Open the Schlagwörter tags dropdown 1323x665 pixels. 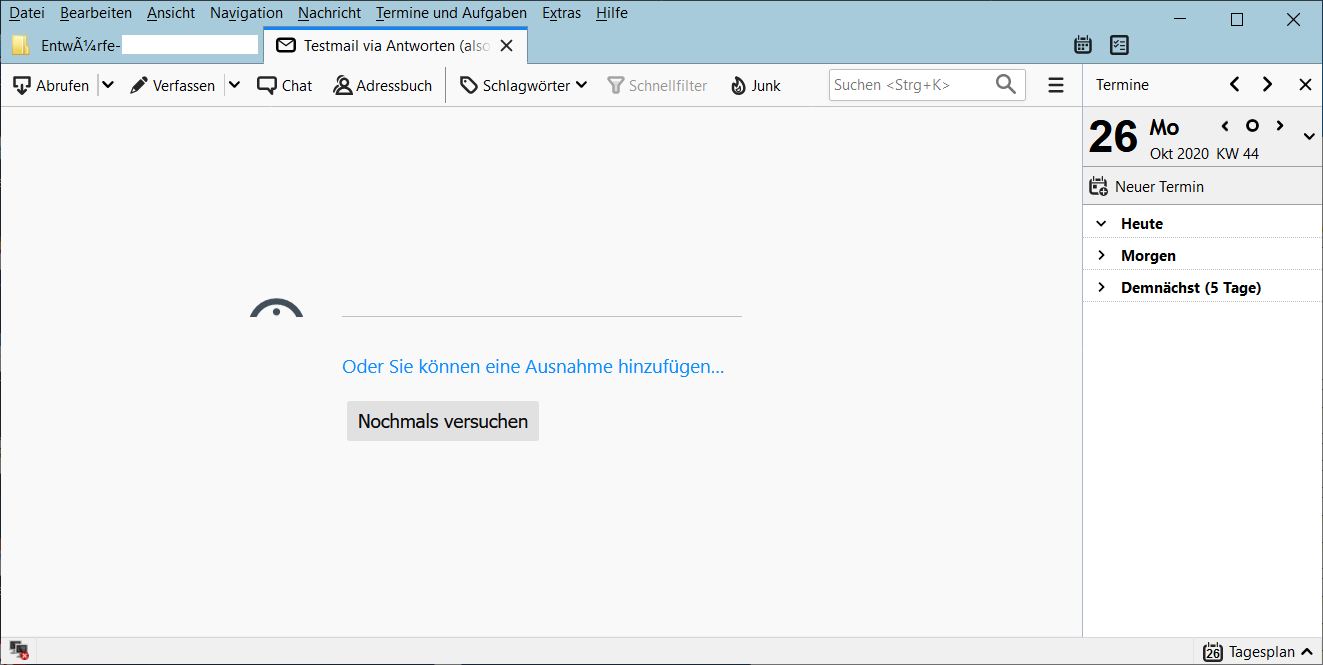click(524, 86)
